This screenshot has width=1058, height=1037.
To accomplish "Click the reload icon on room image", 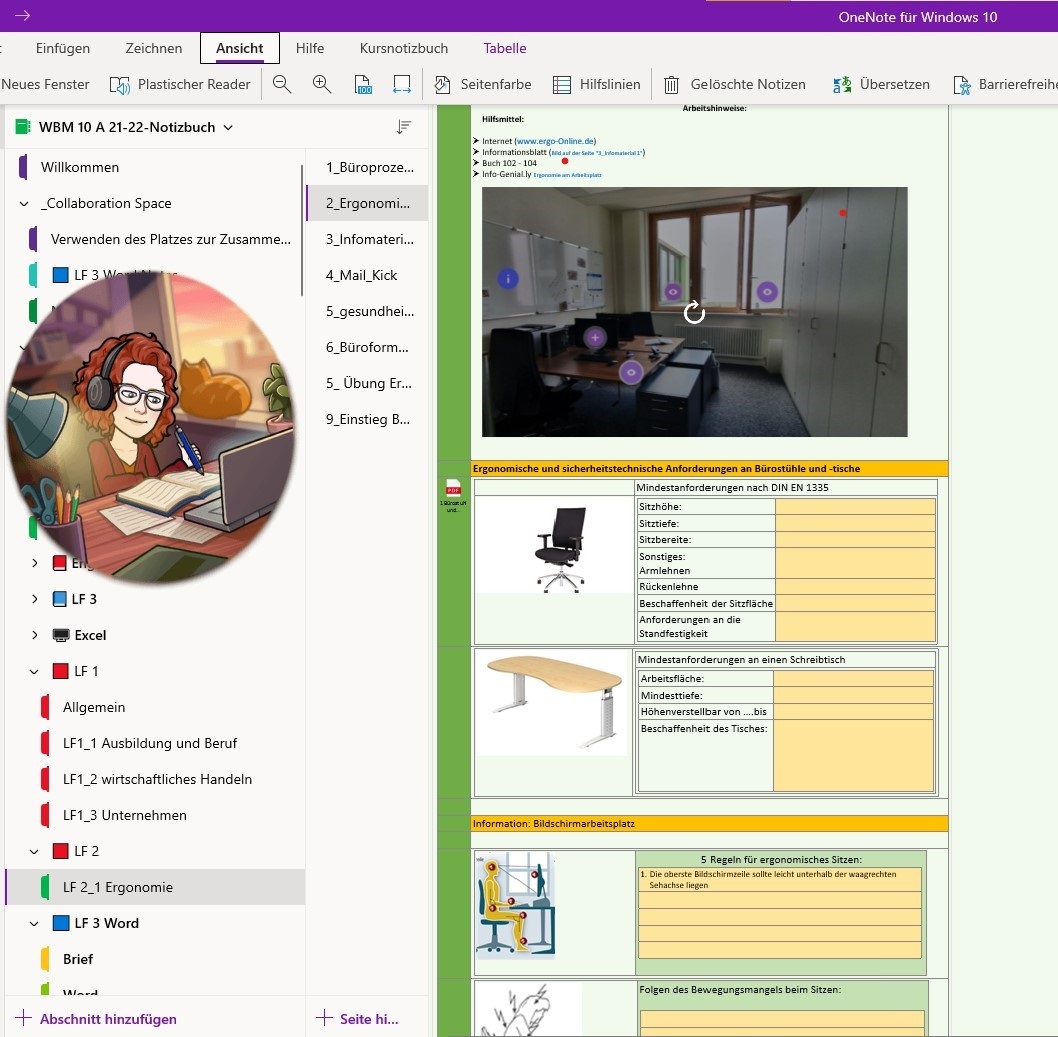I will click(x=694, y=312).
